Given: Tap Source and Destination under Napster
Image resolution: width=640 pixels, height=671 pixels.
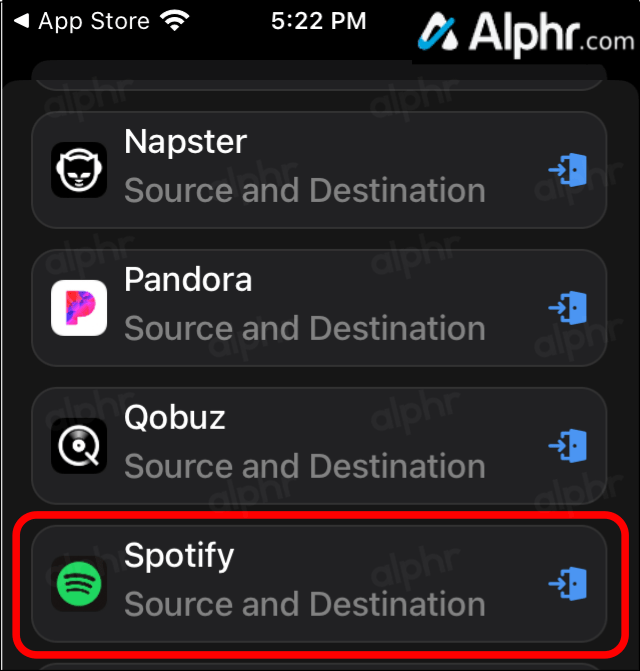Looking at the screenshot, I should (304, 190).
